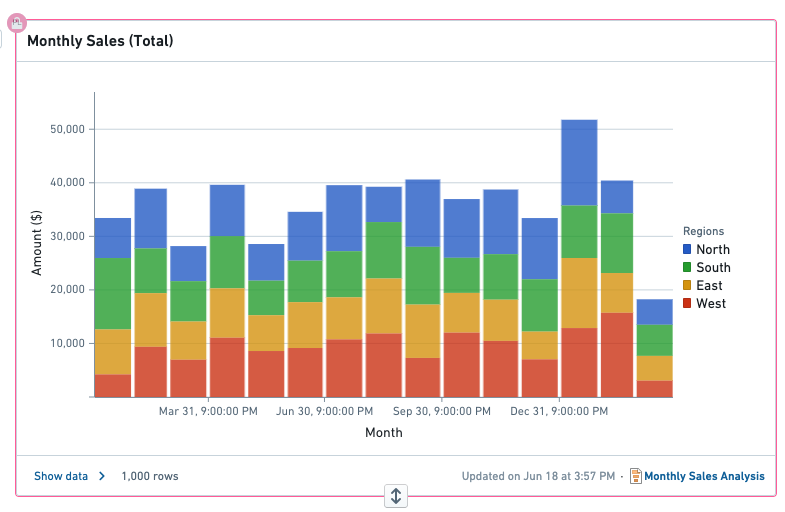The height and width of the screenshot is (512, 785).
Task: Click the last short bar's red West segment
Action: pyautogui.click(x=654, y=389)
